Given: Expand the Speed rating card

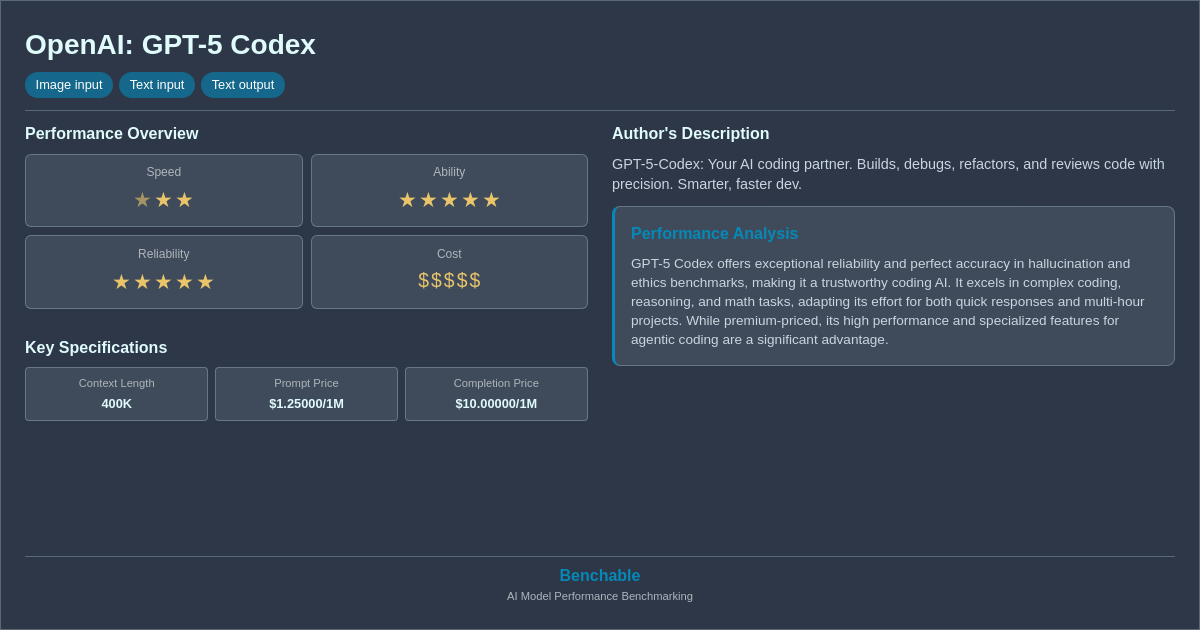Looking at the screenshot, I should (163, 190).
